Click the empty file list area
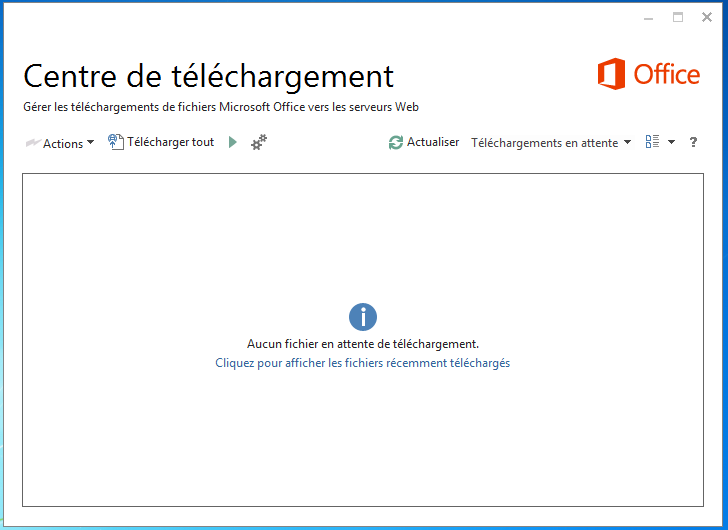The height and width of the screenshot is (530, 728). pos(363,440)
